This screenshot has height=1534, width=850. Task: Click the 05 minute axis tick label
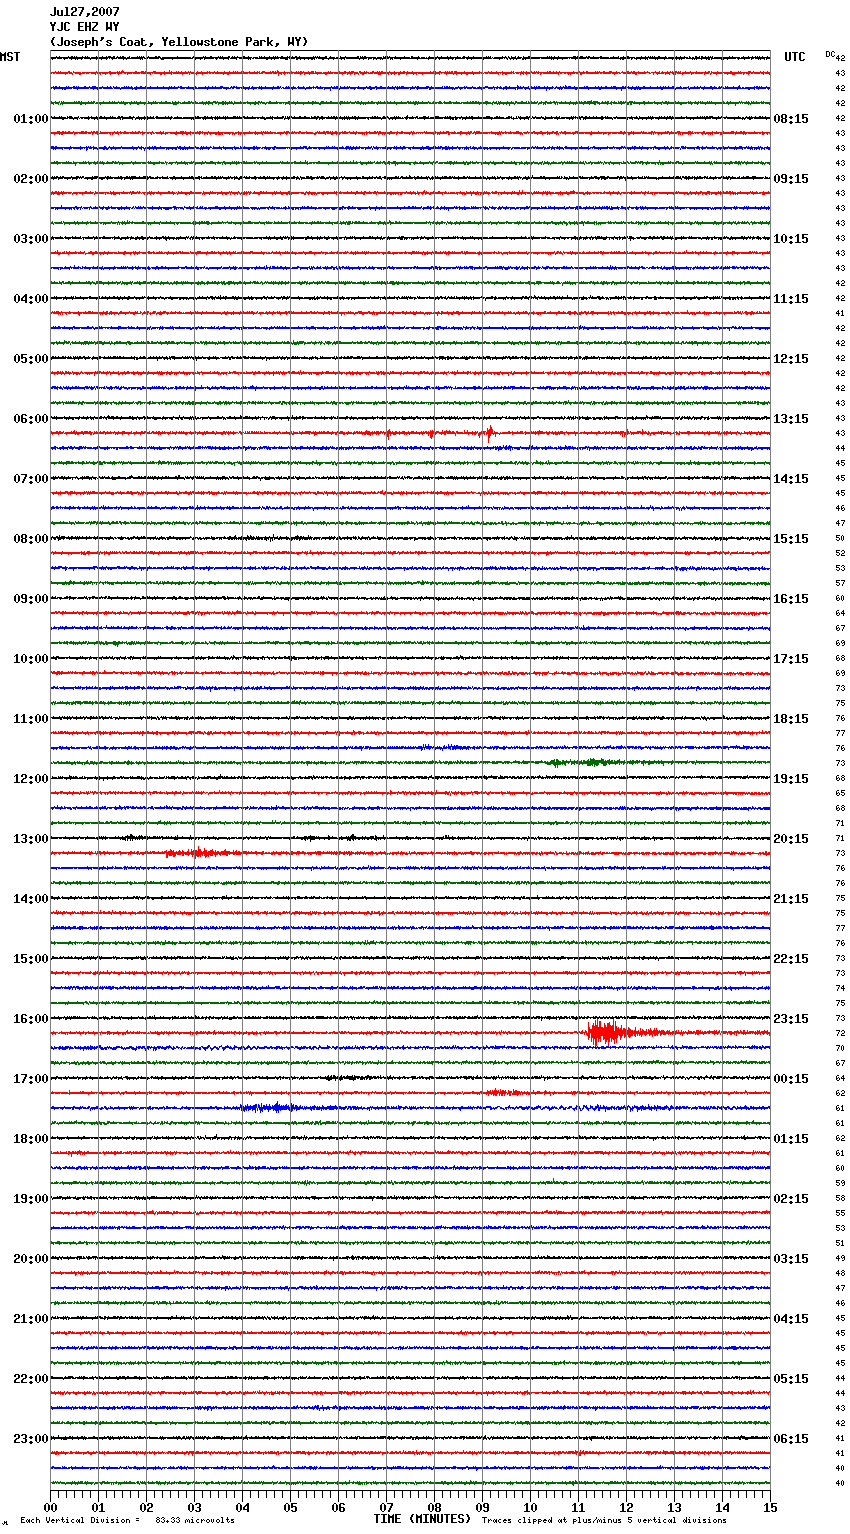[290, 1508]
